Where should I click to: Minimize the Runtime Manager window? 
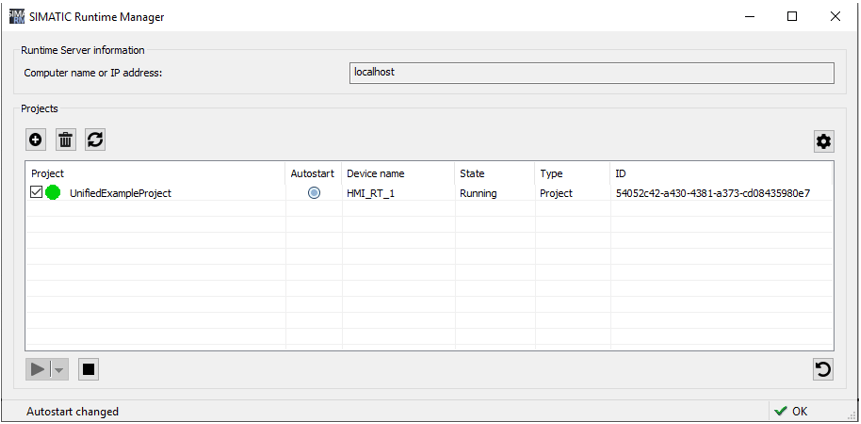(x=749, y=16)
